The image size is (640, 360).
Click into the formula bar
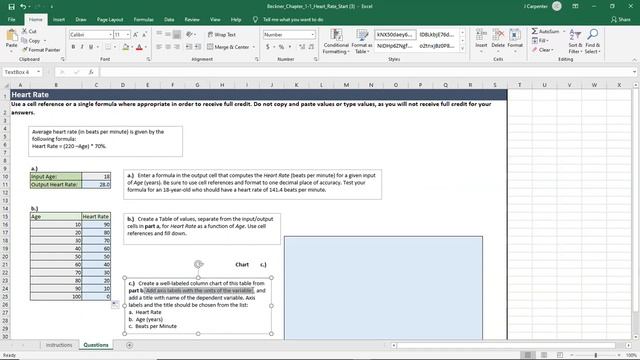365,72
